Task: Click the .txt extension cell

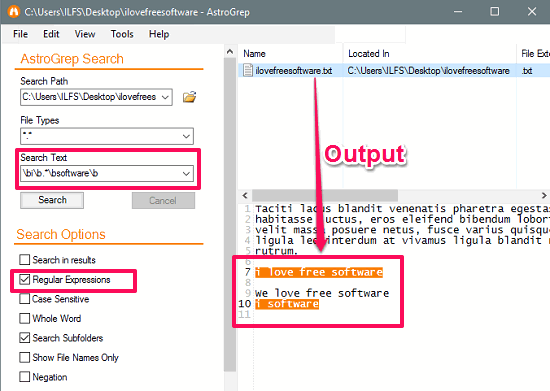Action: [x=527, y=70]
